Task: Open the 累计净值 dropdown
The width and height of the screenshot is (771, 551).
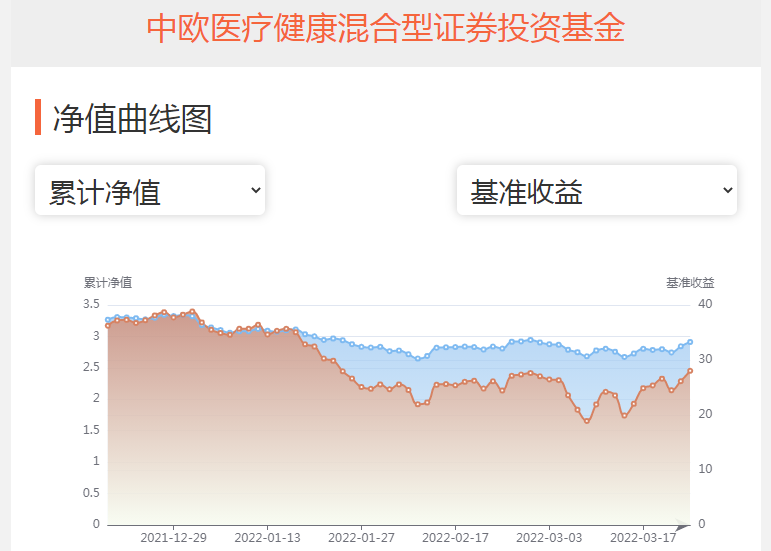Action: [150, 190]
